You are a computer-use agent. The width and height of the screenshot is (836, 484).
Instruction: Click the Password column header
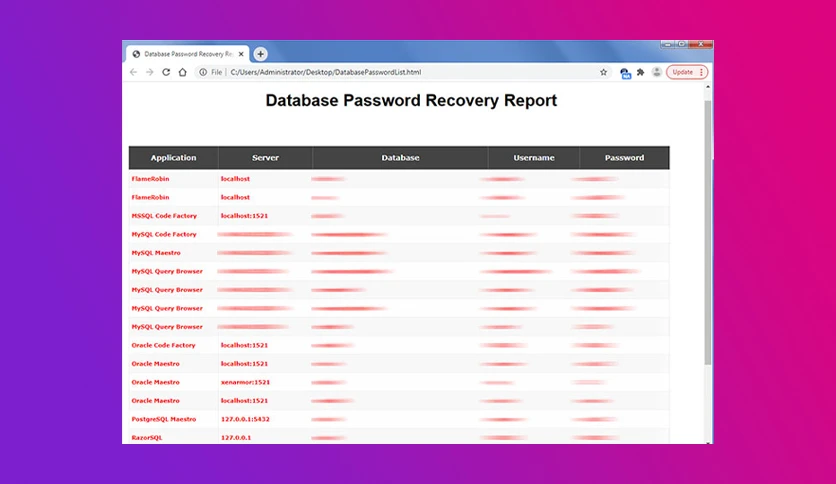click(624, 158)
